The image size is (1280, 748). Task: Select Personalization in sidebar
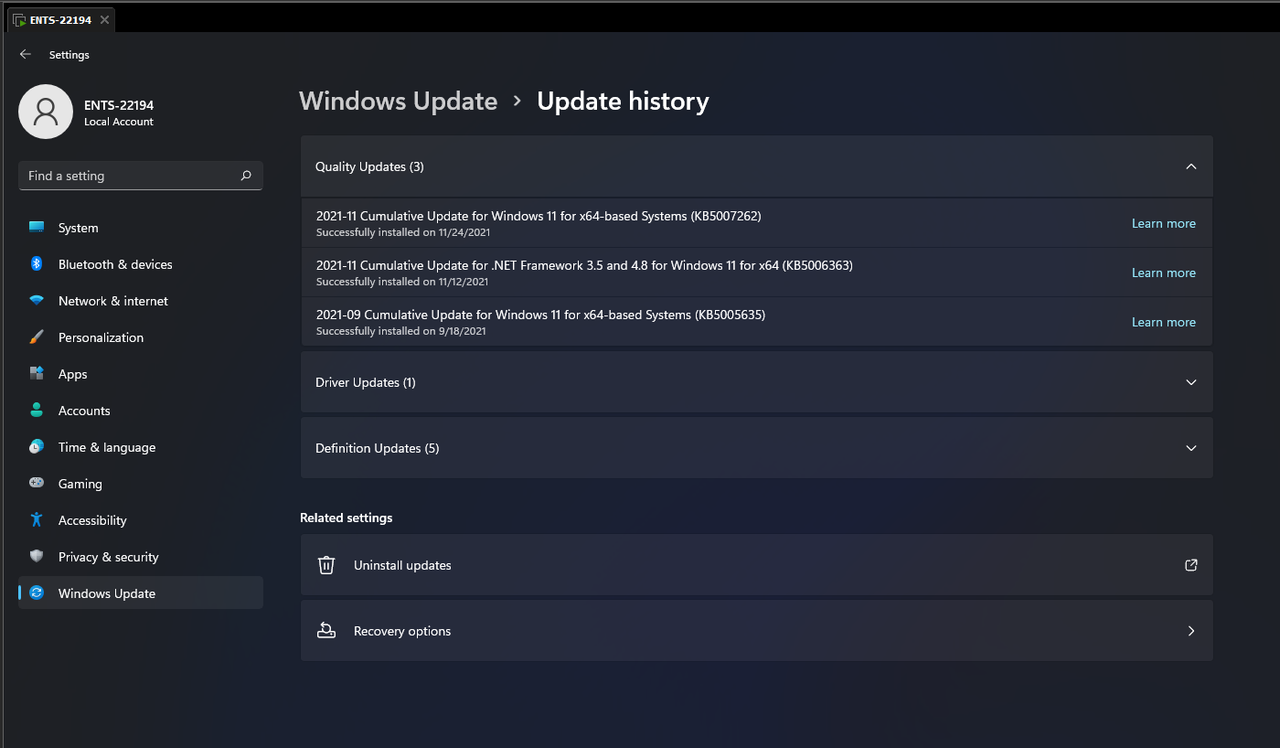[141, 337]
